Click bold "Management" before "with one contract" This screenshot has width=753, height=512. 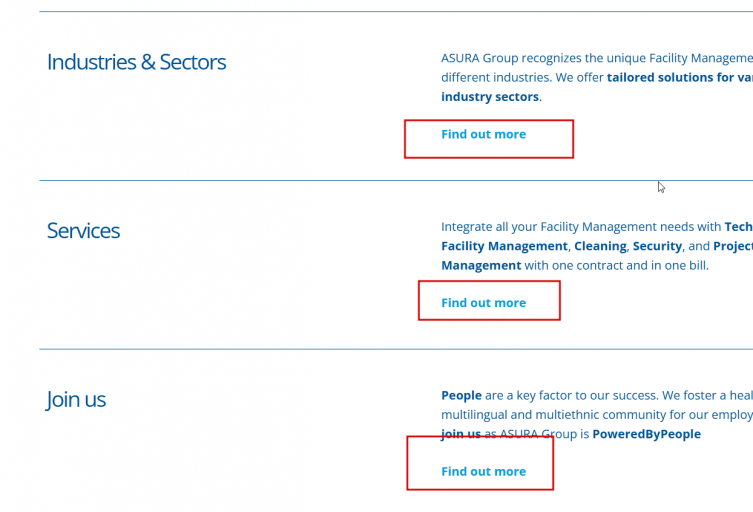click(481, 266)
